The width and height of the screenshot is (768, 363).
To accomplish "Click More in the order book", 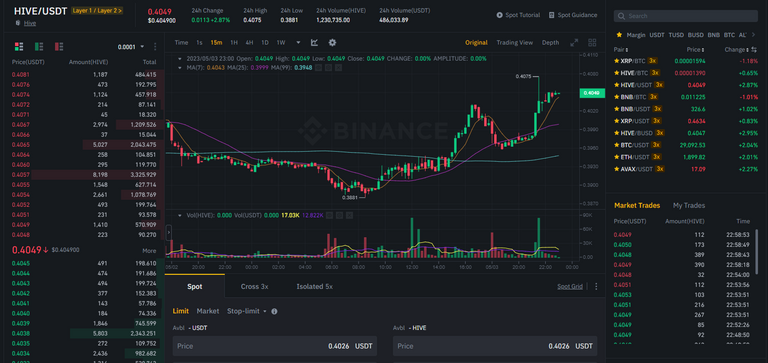I will point(149,251).
